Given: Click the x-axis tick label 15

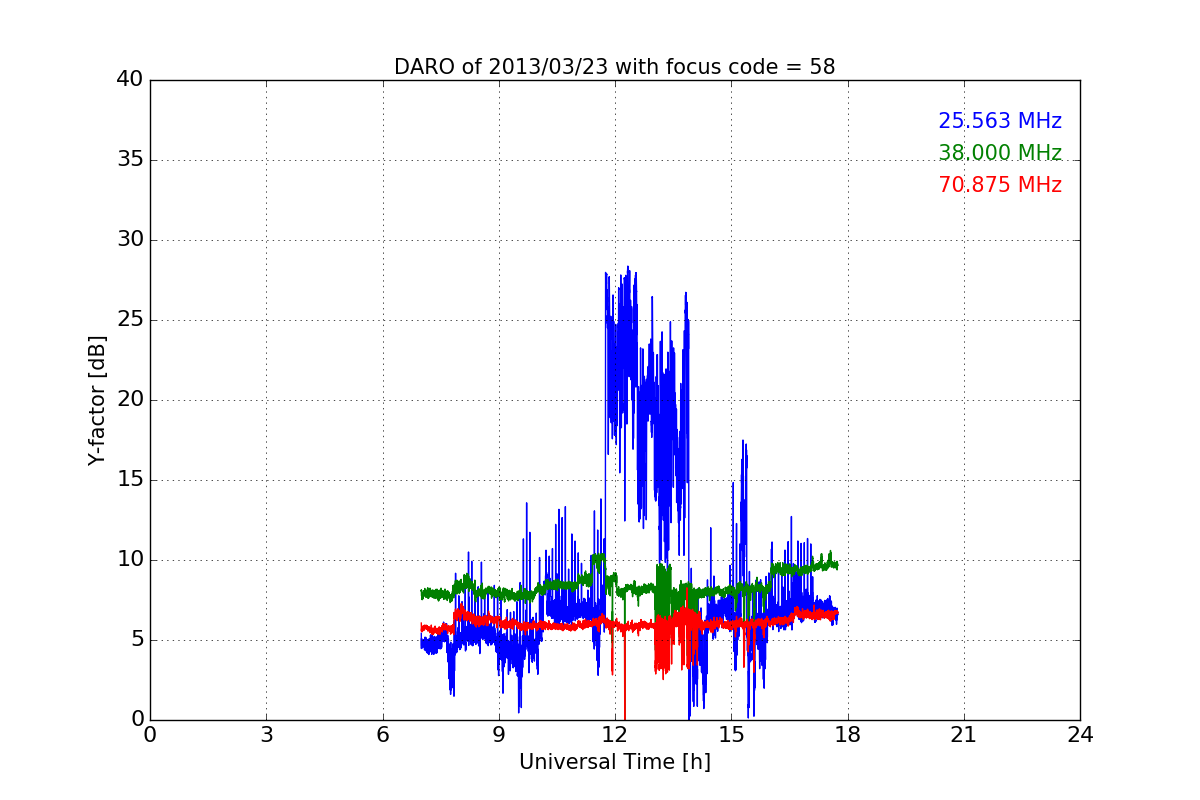Looking at the screenshot, I should tap(731, 735).
